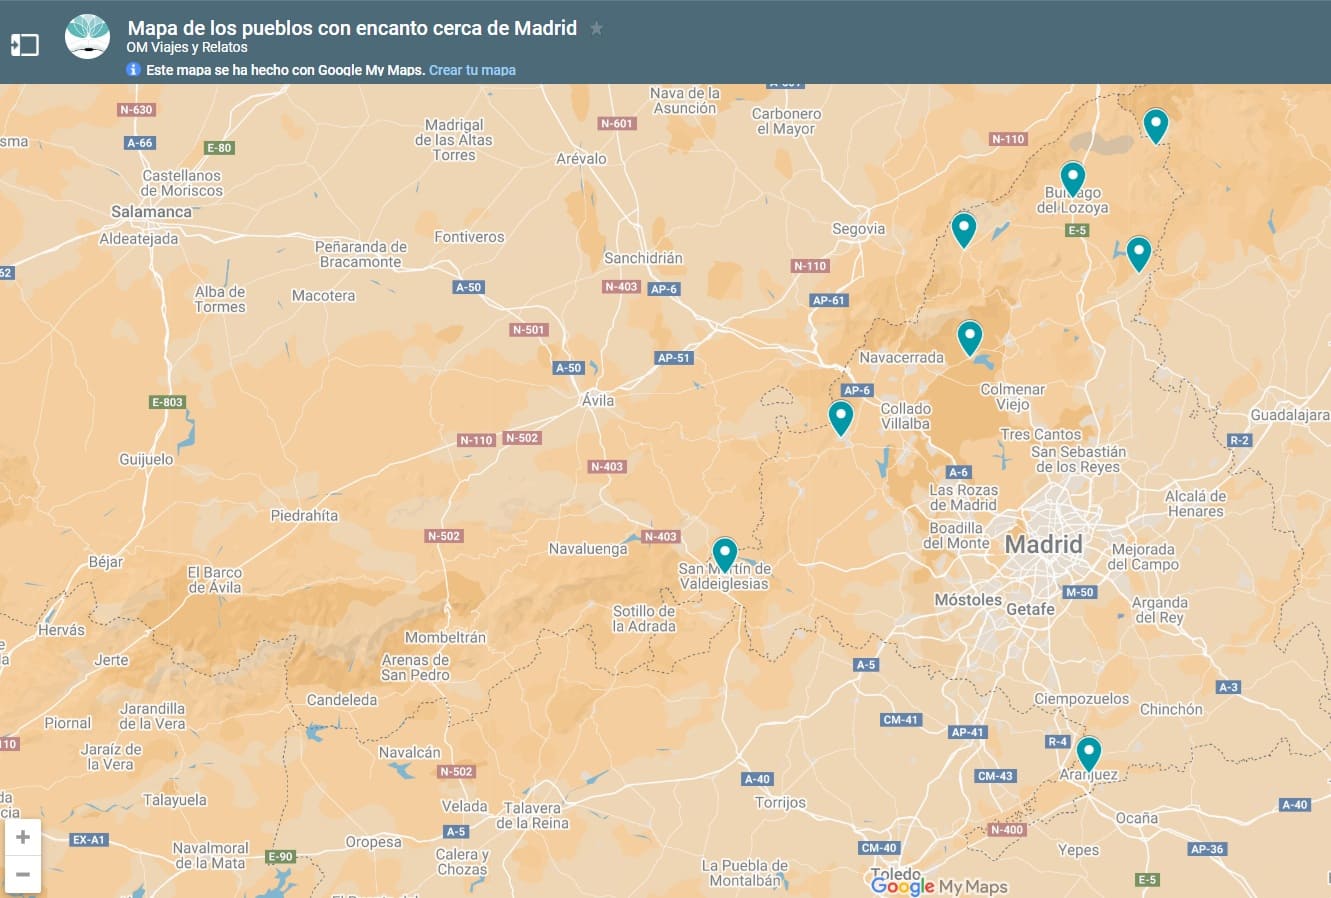This screenshot has width=1331, height=898.
Task: Click the Arganda del Rey label
Action: (1160, 610)
